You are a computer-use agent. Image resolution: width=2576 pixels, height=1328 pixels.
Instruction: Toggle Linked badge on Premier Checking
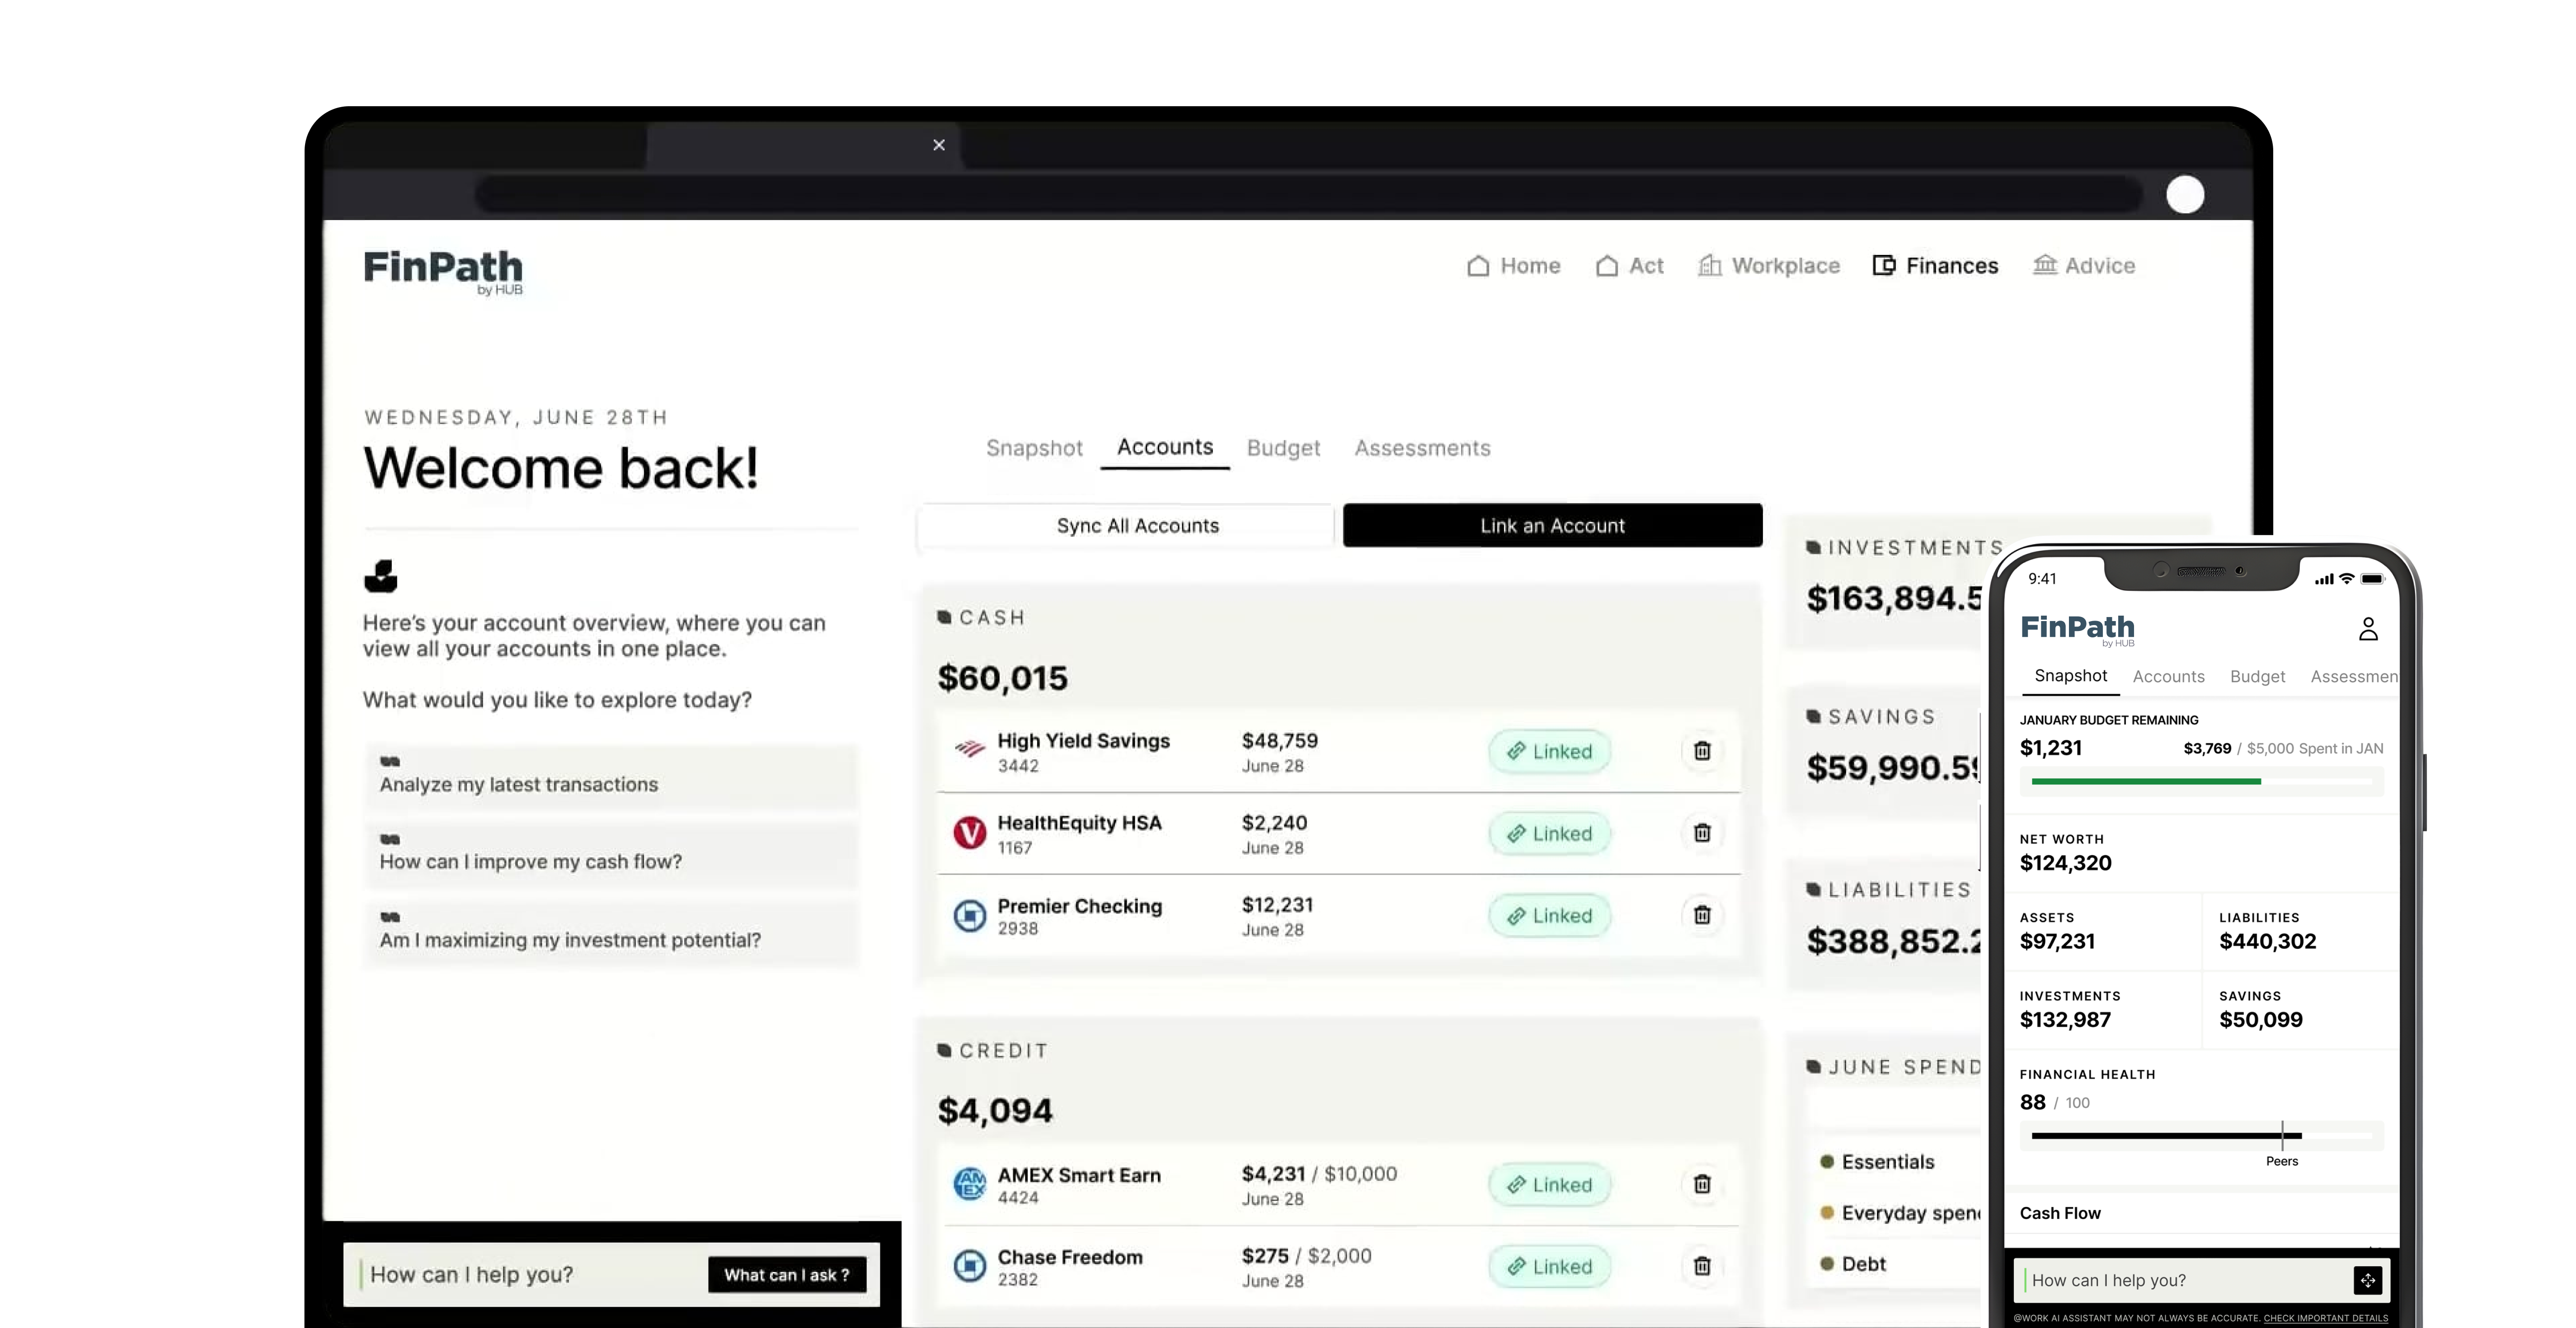[1549, 915]
